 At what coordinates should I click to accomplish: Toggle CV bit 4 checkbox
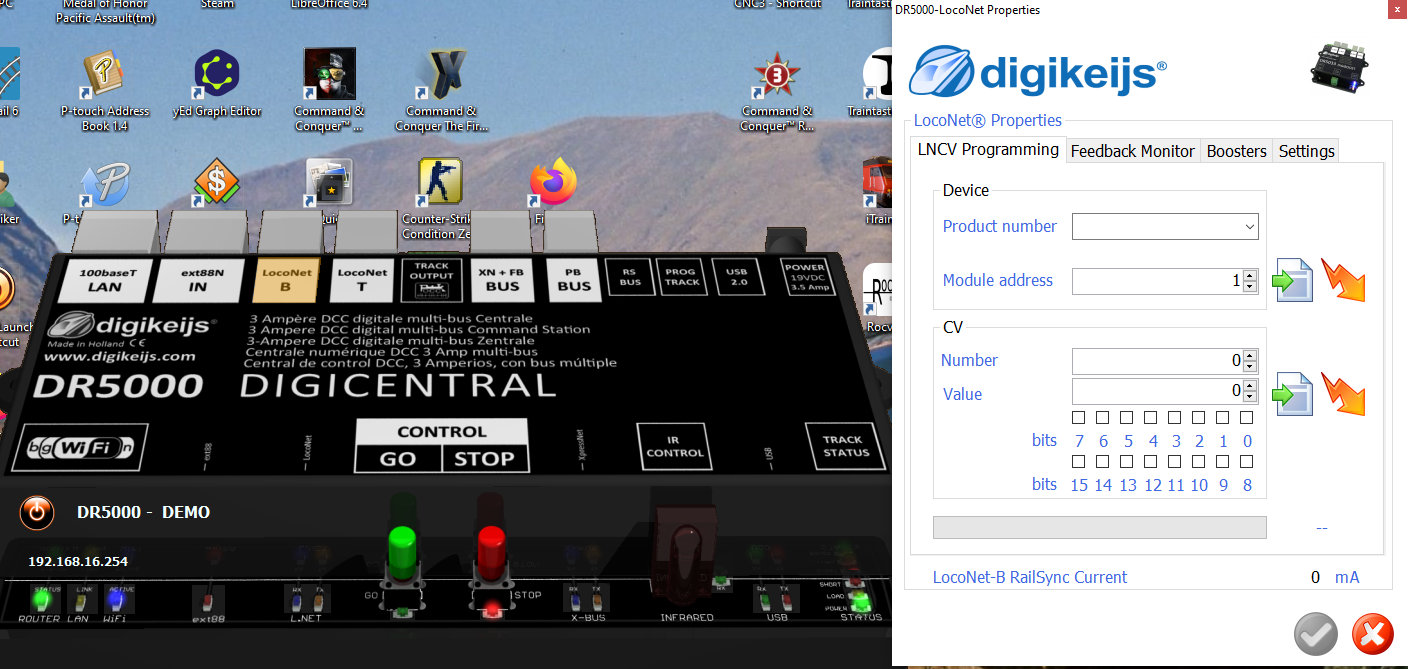1151,417
